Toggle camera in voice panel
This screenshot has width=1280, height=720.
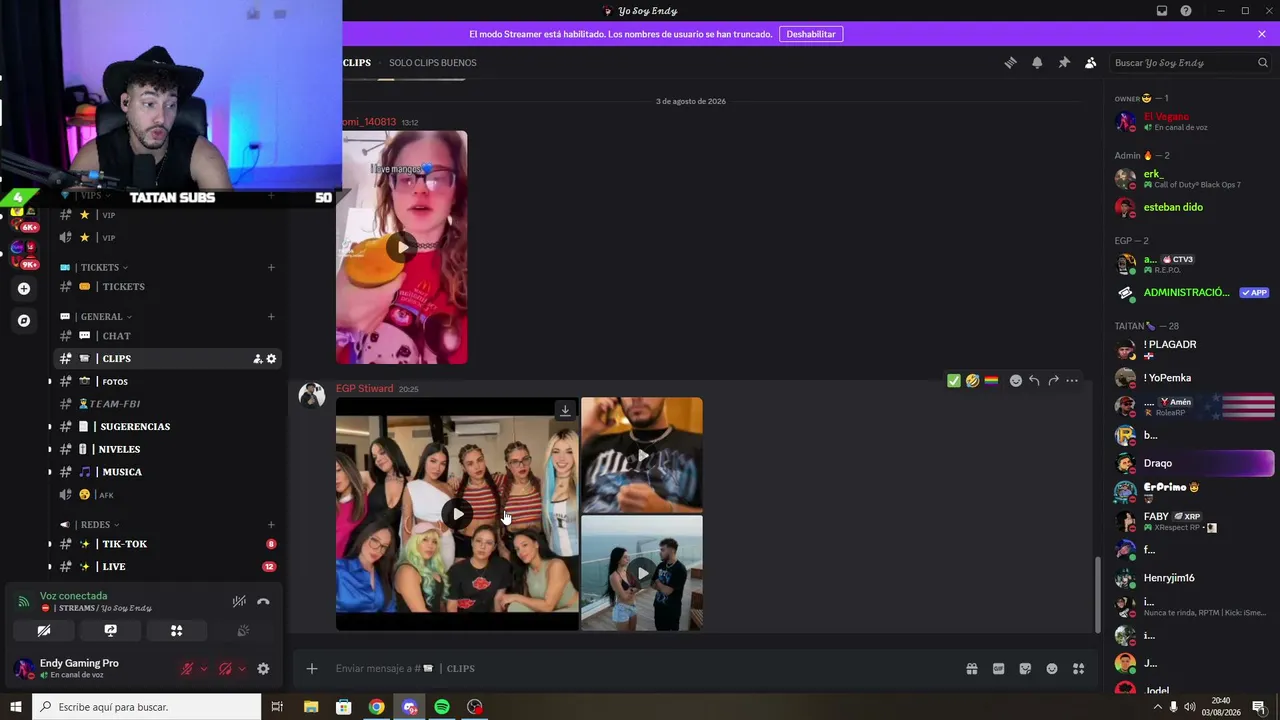pyautogui.click(x=44, y=631)
